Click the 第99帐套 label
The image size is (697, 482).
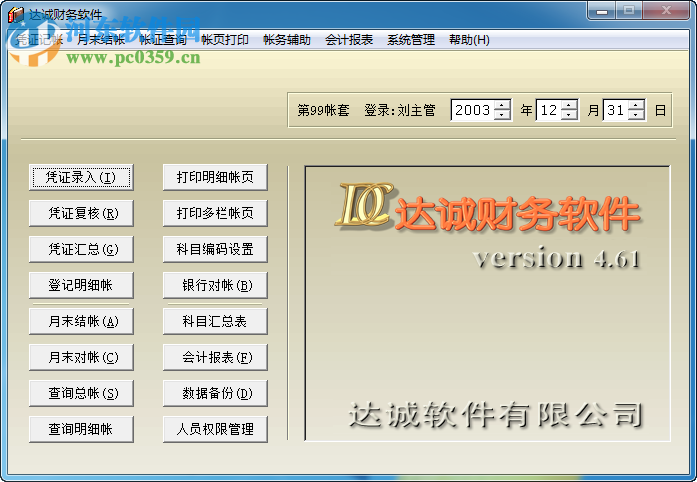tap(323, 110)
